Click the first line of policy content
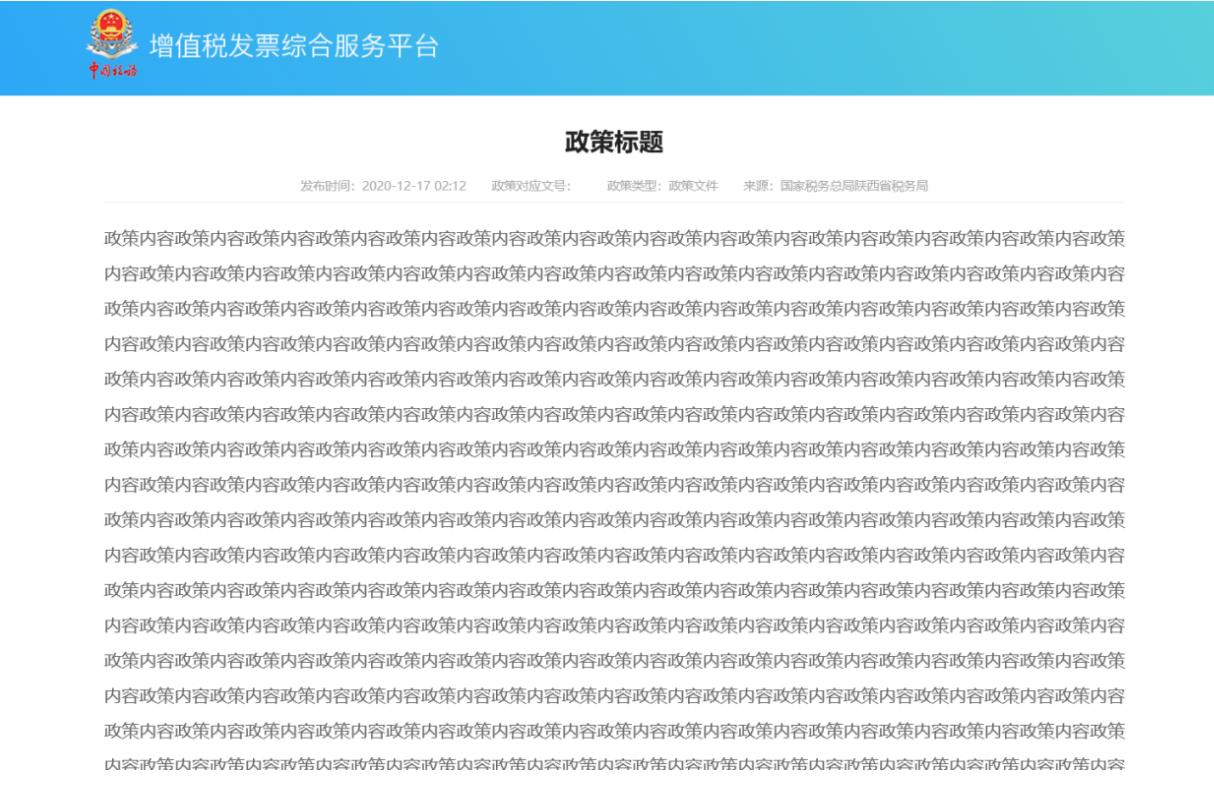The width and height of the screenshot is (1214, 794). [614, 239]
